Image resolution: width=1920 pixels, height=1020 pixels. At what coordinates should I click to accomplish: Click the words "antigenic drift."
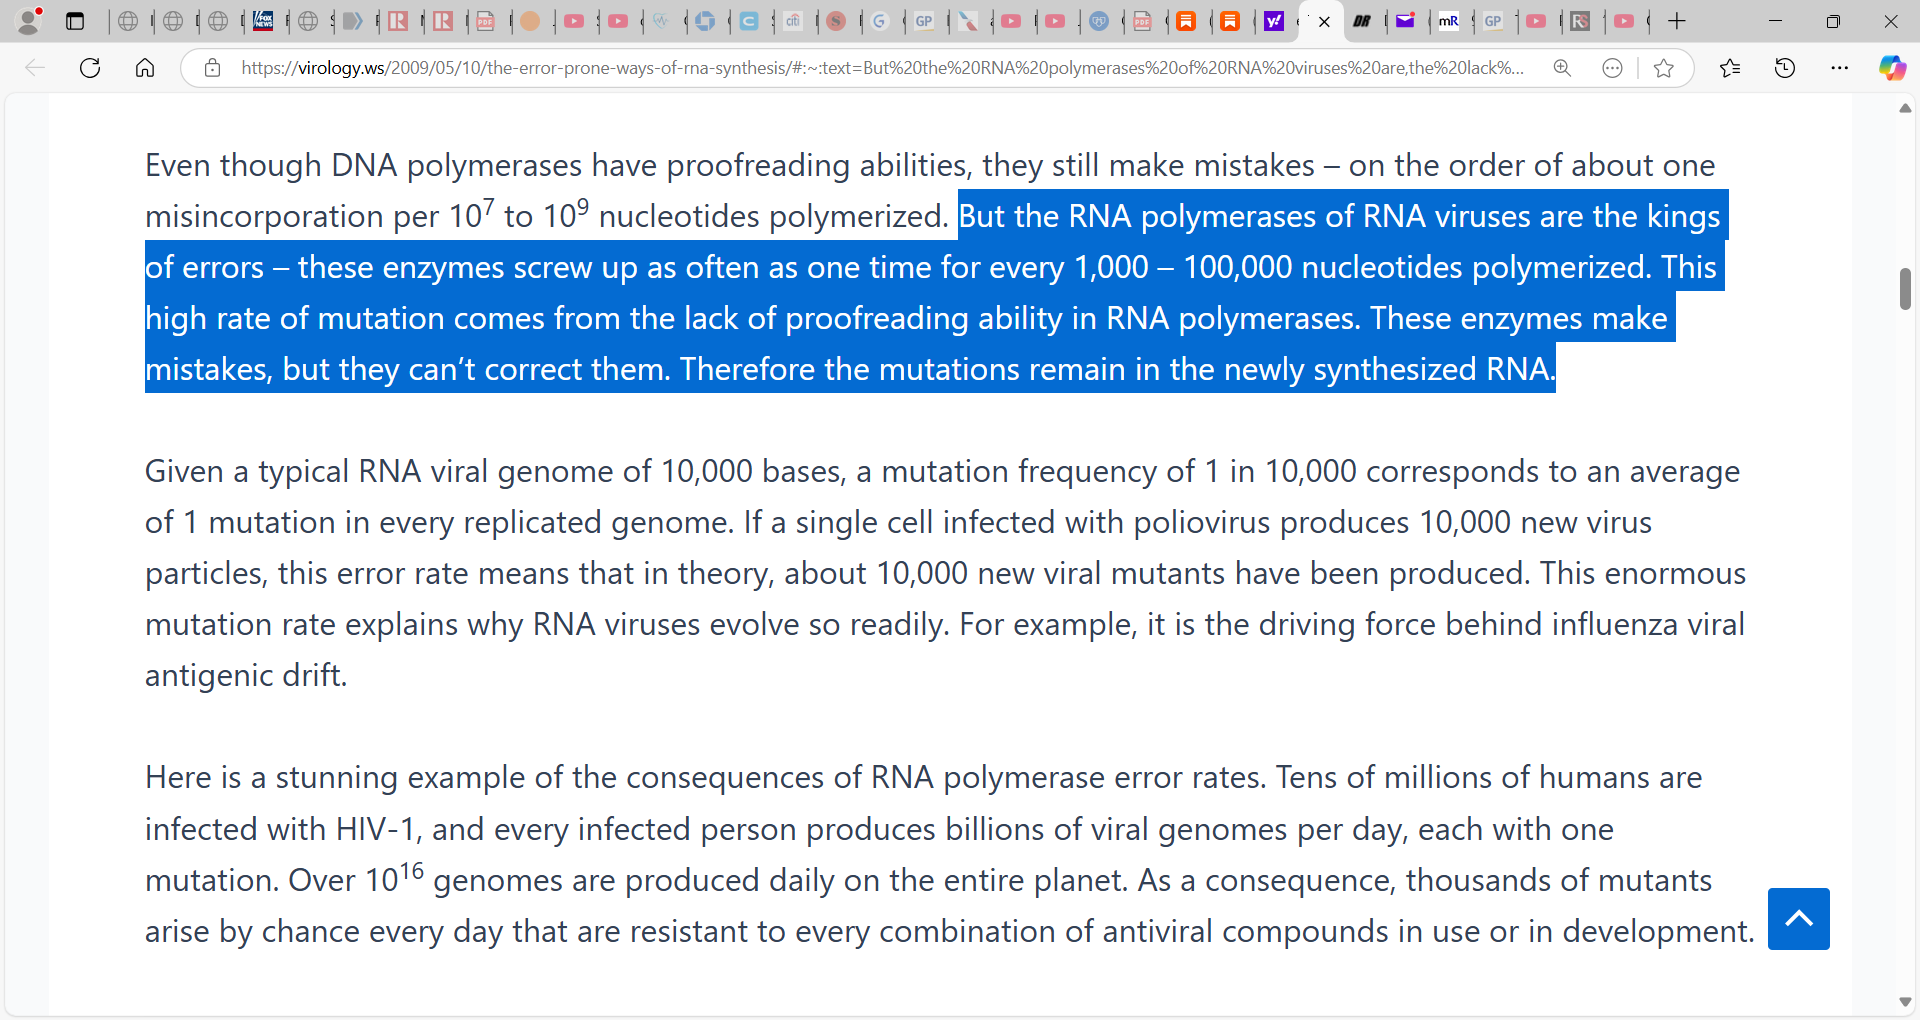[246, 675]
